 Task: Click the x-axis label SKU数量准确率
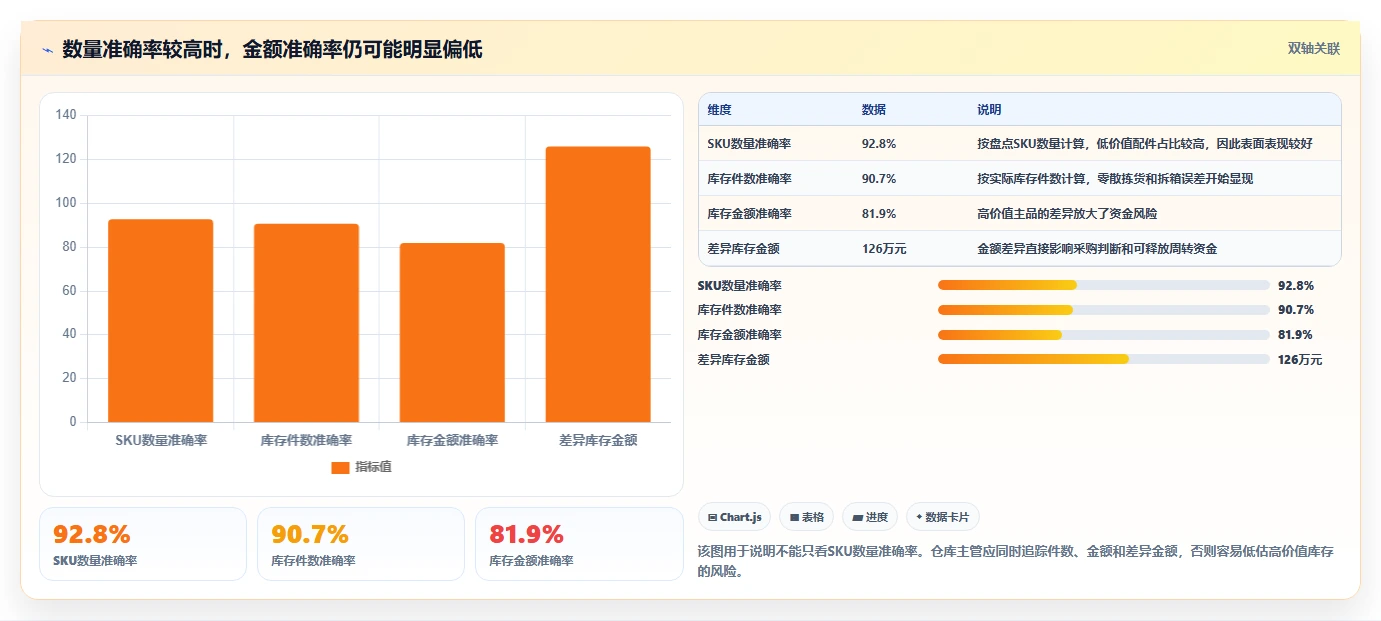pyautogui.click(x=161, y=440)
